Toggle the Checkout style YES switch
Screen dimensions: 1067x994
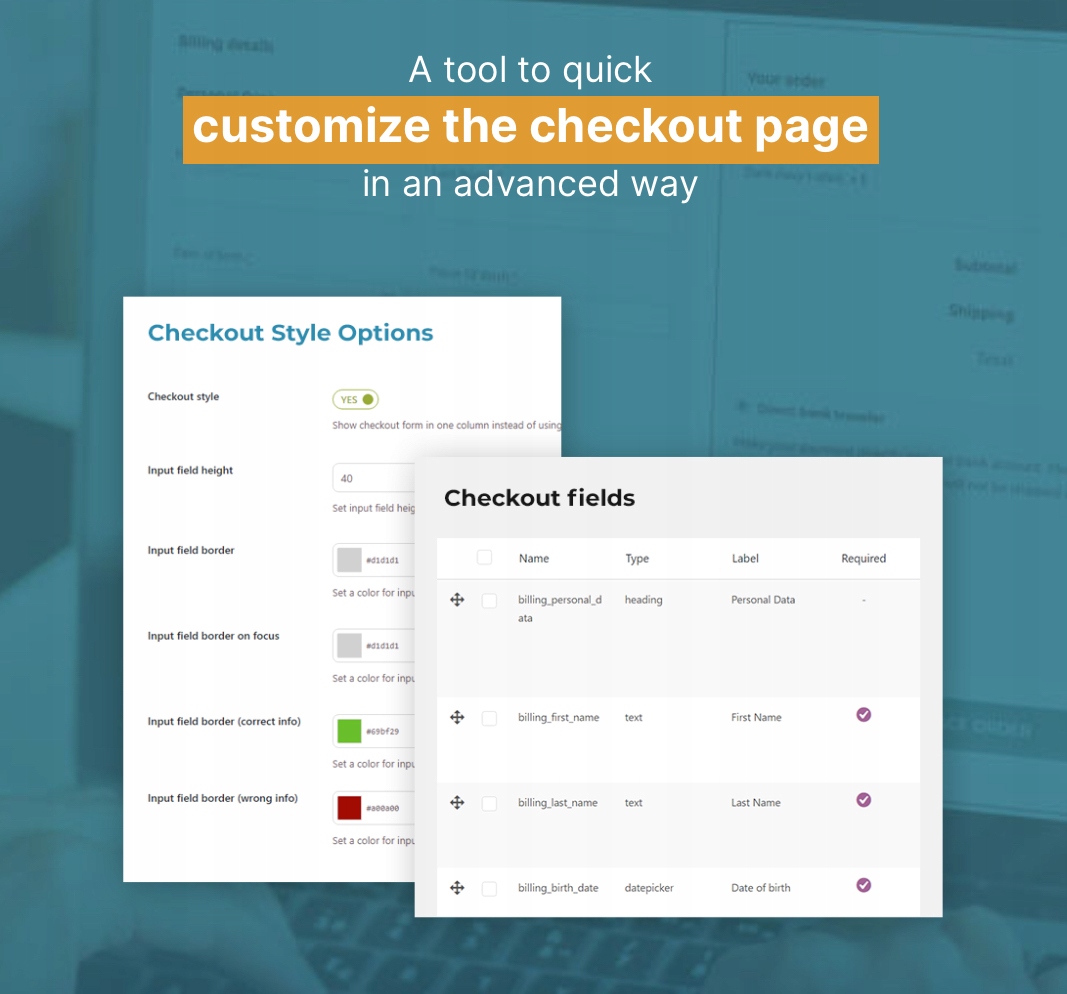[x=356, y=400]
